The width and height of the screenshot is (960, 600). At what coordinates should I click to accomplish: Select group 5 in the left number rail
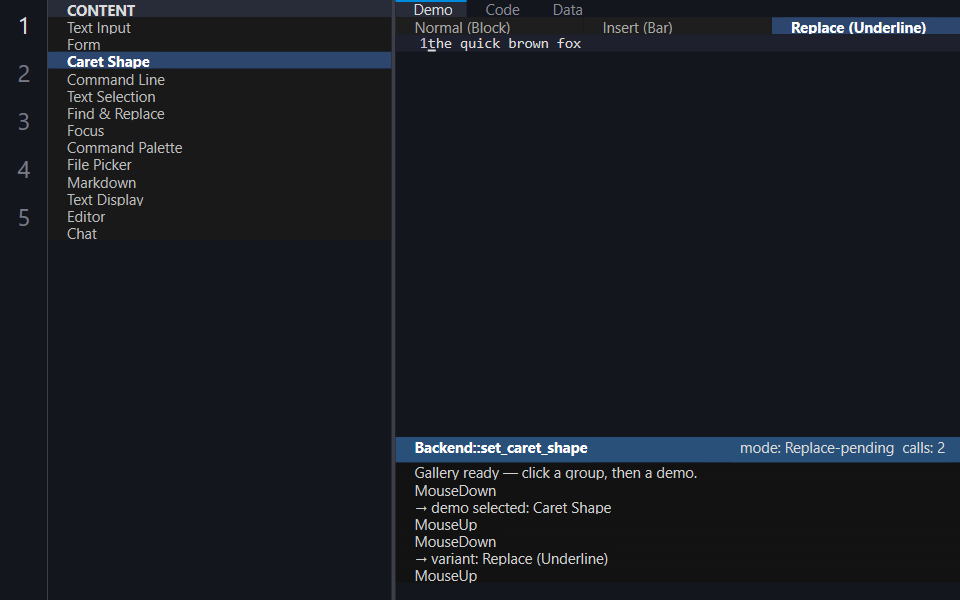pyautogui.click(x=23, y=218)
